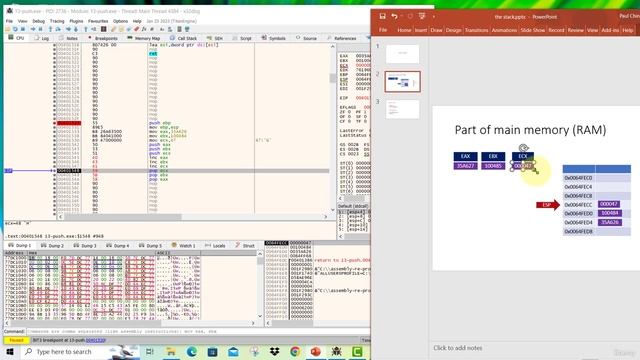Select the red ESP arrow on slide
This screenshot has width=640, height=360.
click(x=548, y=204)
